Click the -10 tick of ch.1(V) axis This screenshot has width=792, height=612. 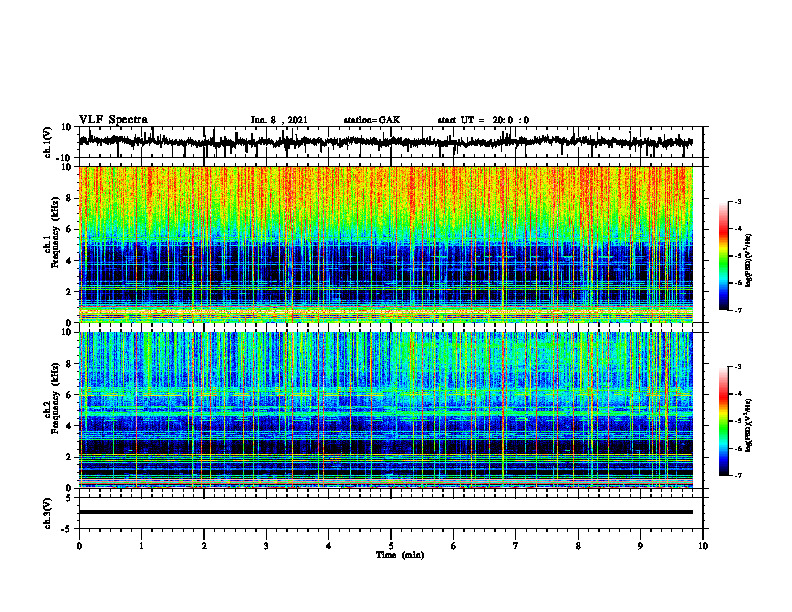(65, 158)
